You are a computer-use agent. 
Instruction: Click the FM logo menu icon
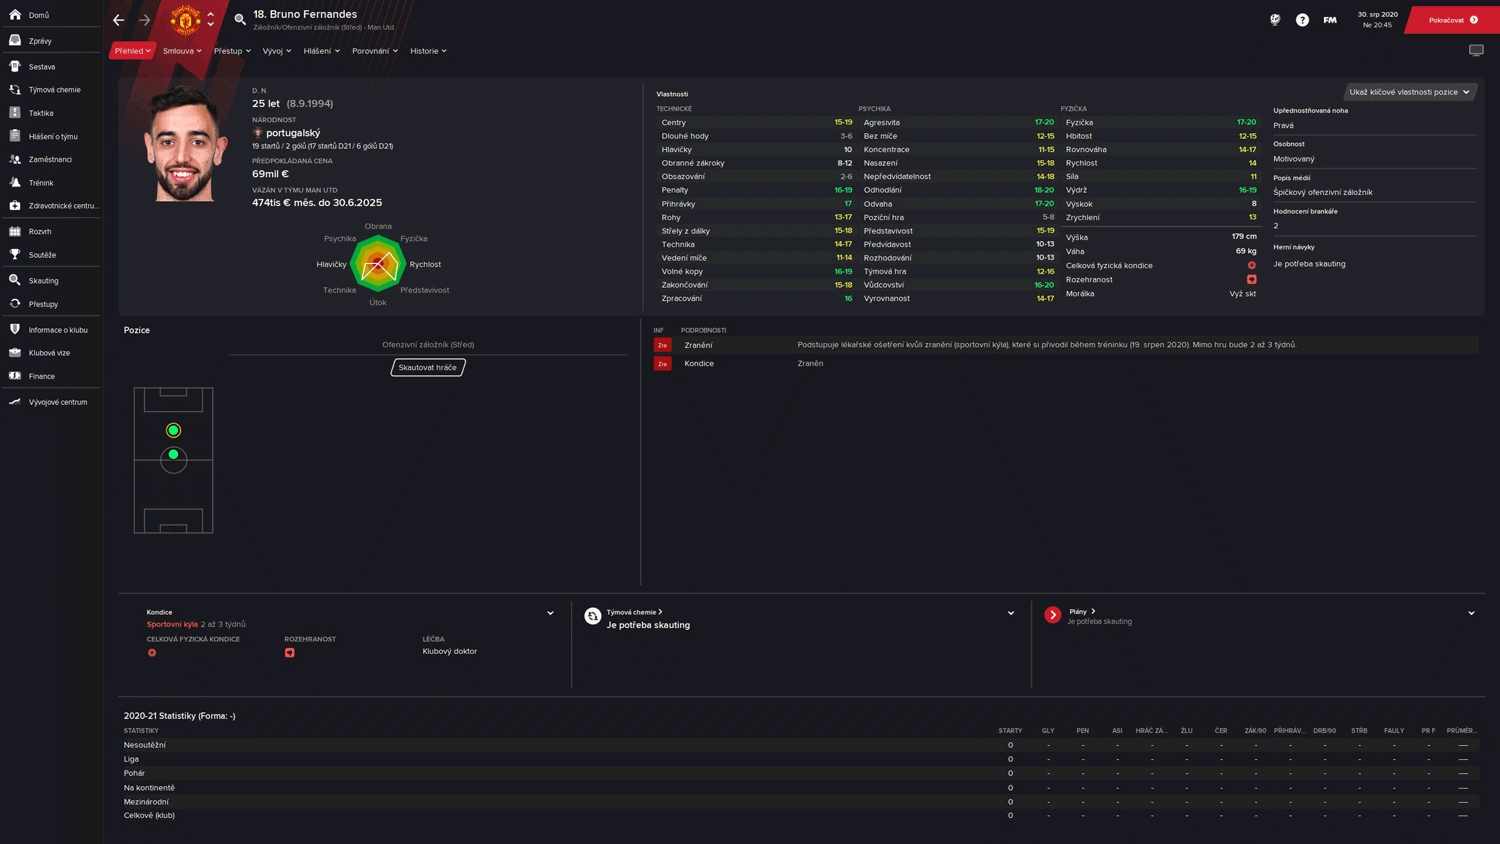tap(1330, 20)
